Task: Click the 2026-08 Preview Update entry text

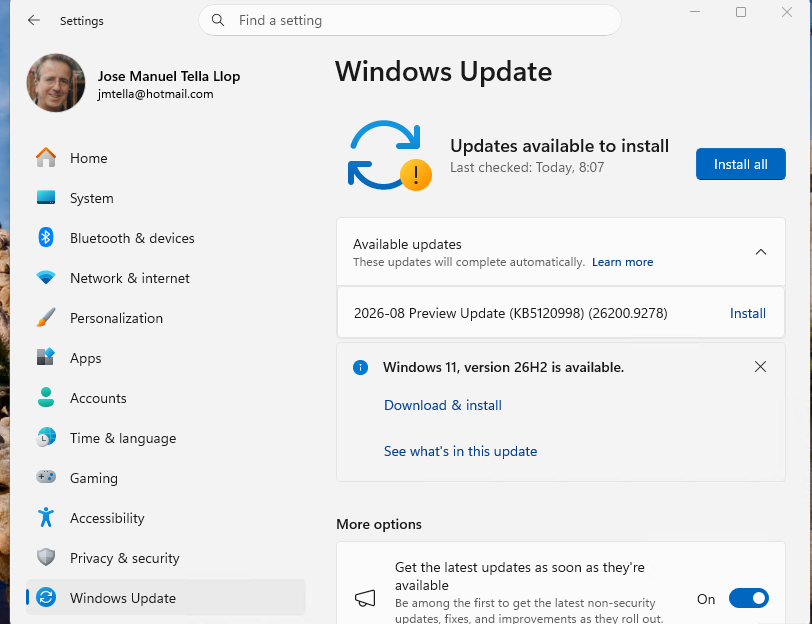Action: (x=511, y=313)
